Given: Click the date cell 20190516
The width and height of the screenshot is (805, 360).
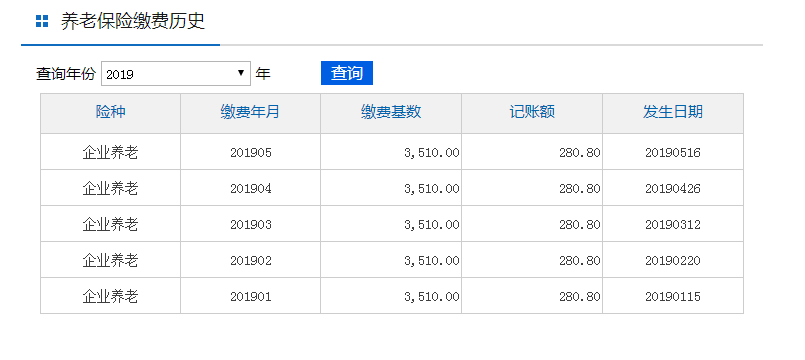Looking at the screenshot, I should pyautogui.click(x=673, y=152).
